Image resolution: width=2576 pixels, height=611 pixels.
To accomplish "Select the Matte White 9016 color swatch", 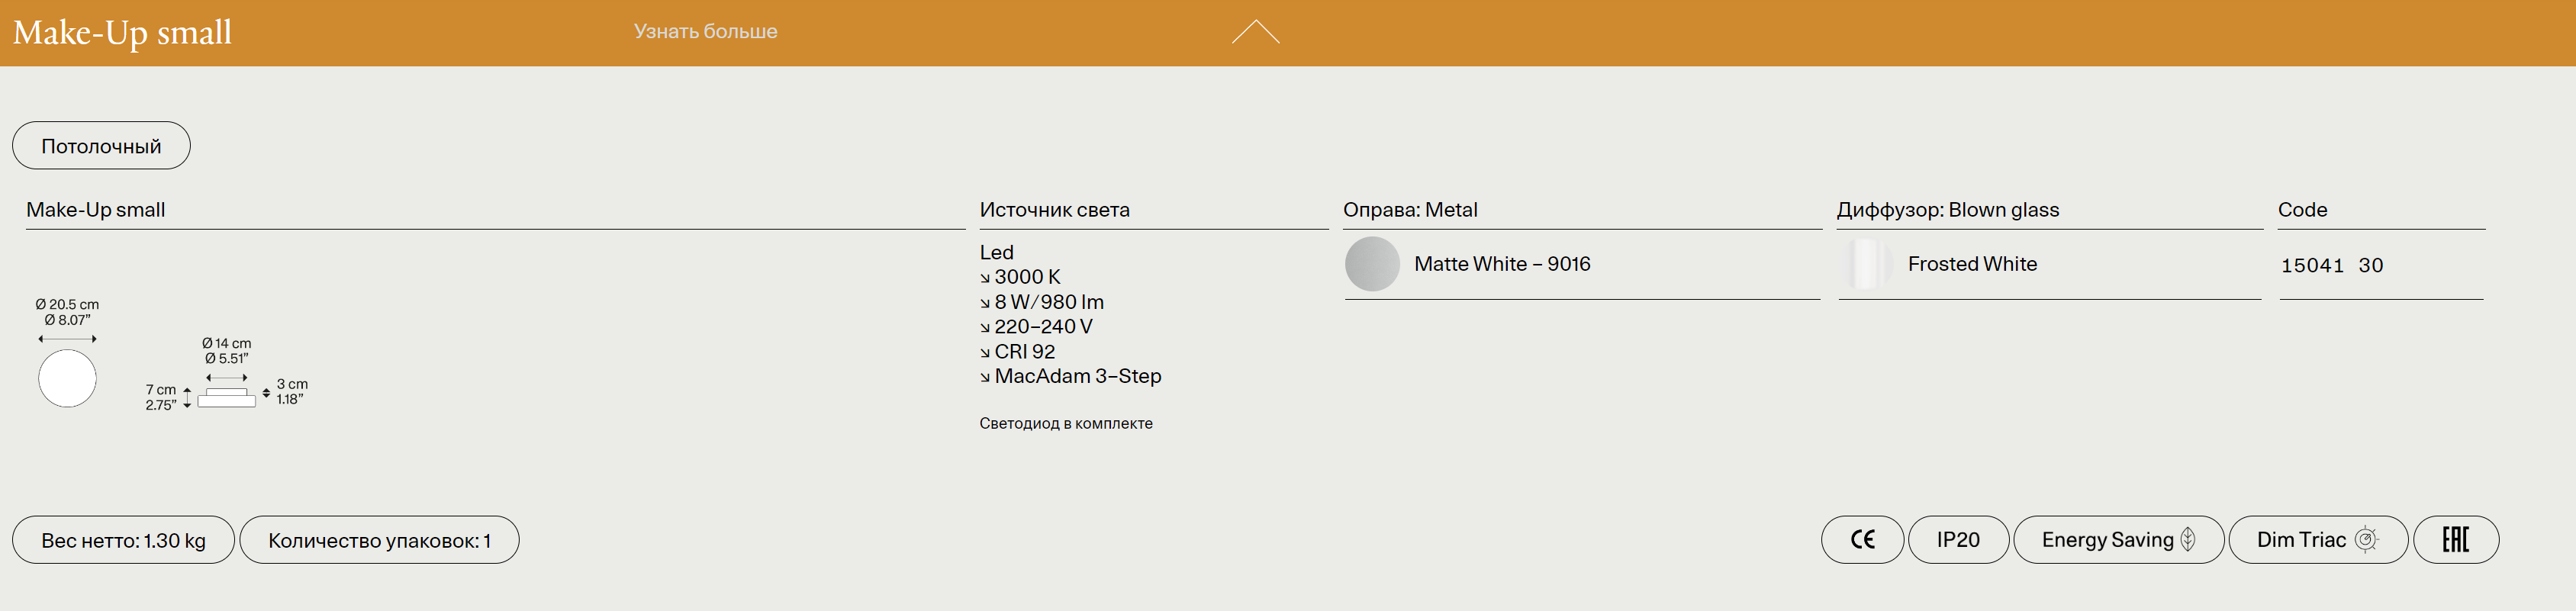I will pos(1372,264).
